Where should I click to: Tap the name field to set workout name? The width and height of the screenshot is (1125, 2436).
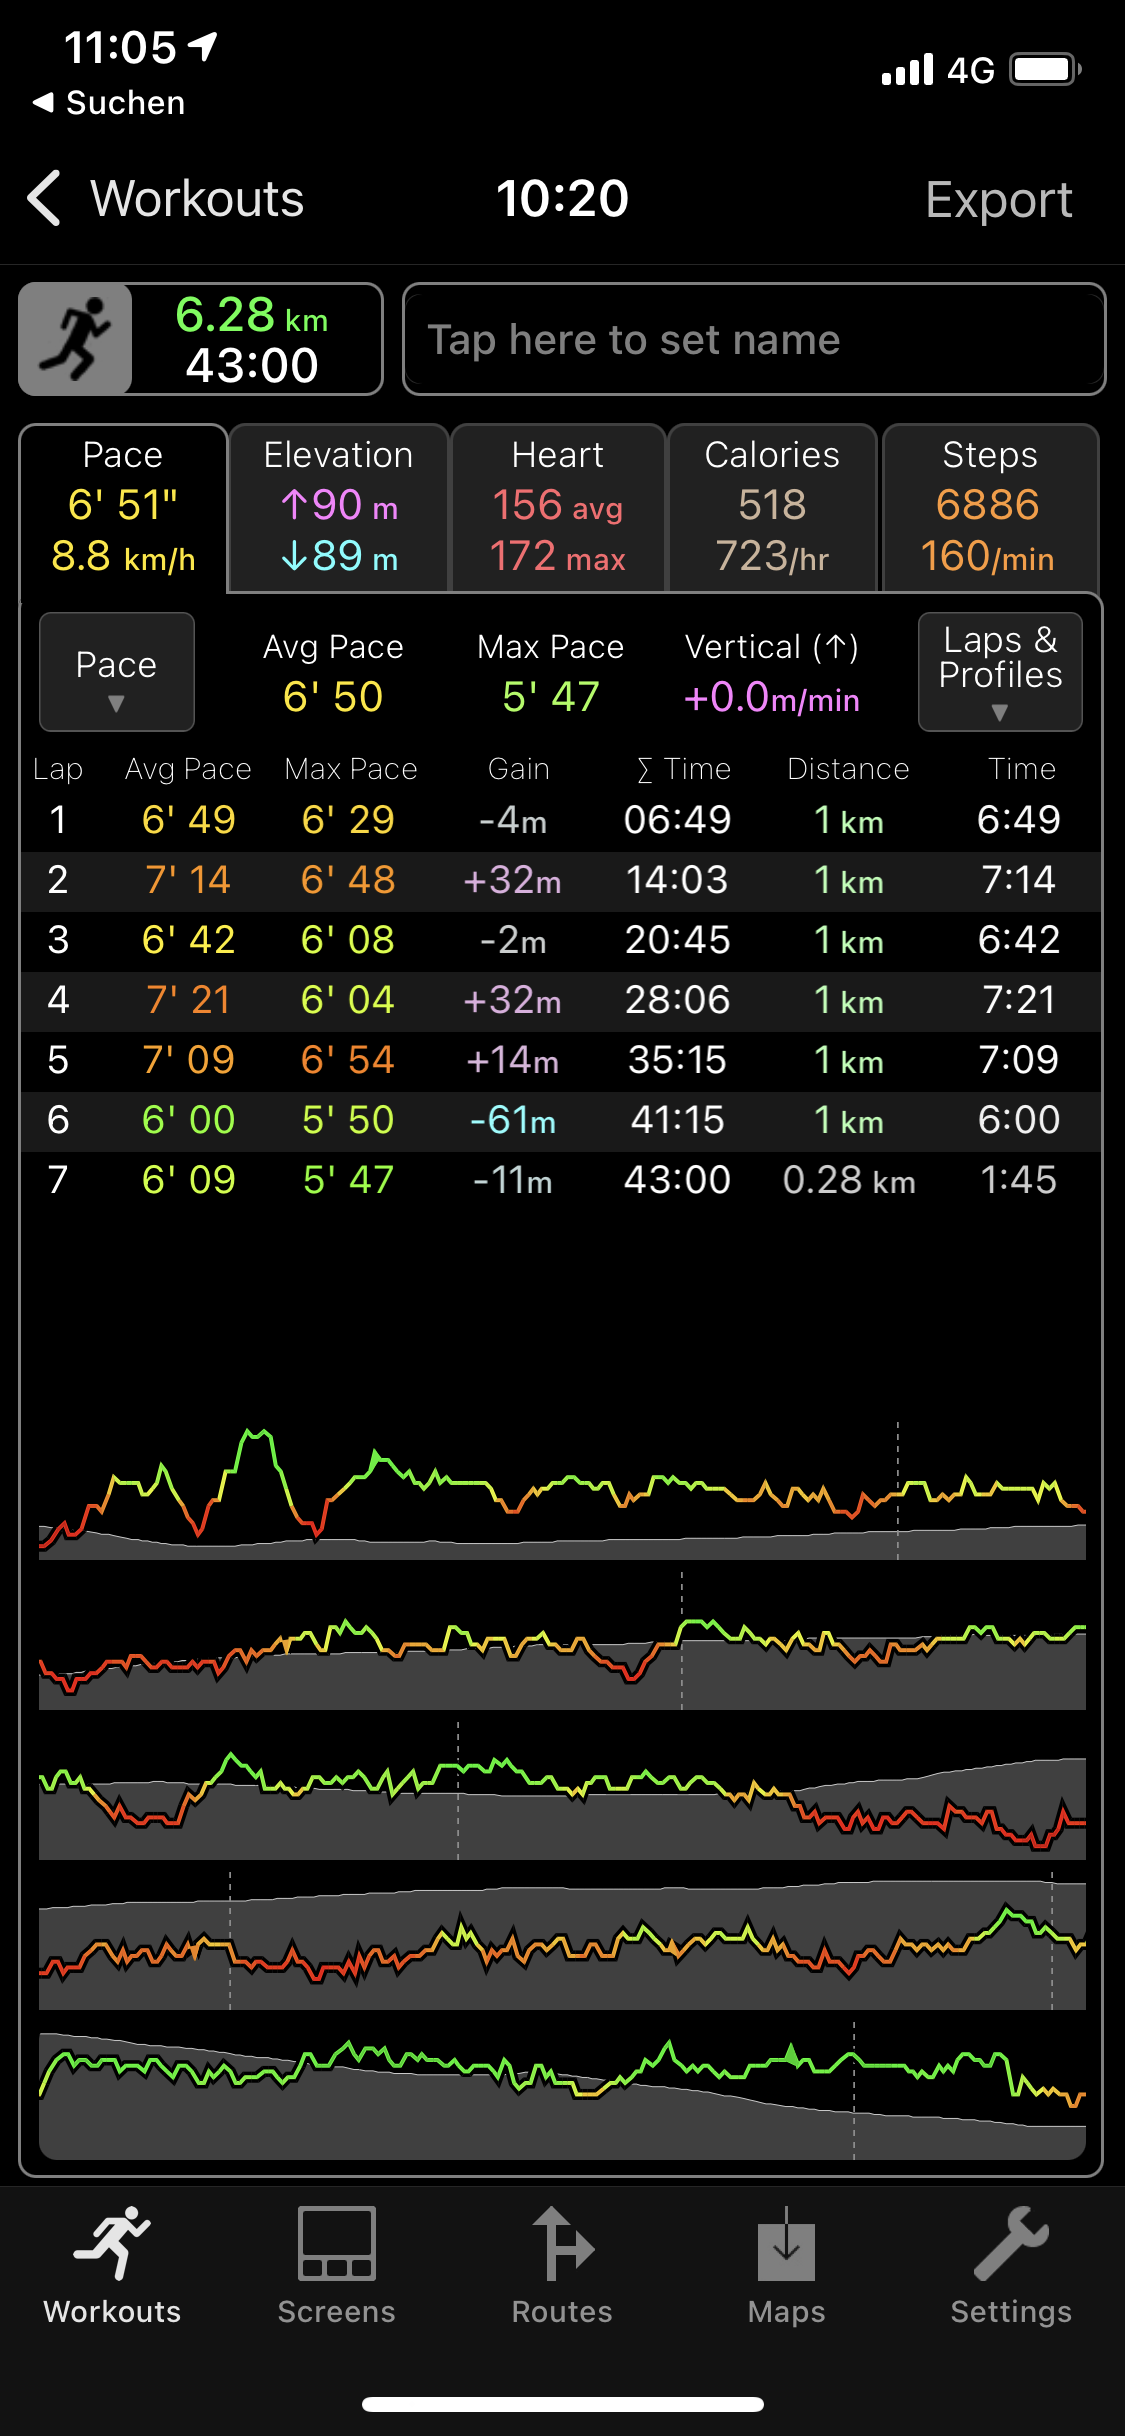point(754,340)
